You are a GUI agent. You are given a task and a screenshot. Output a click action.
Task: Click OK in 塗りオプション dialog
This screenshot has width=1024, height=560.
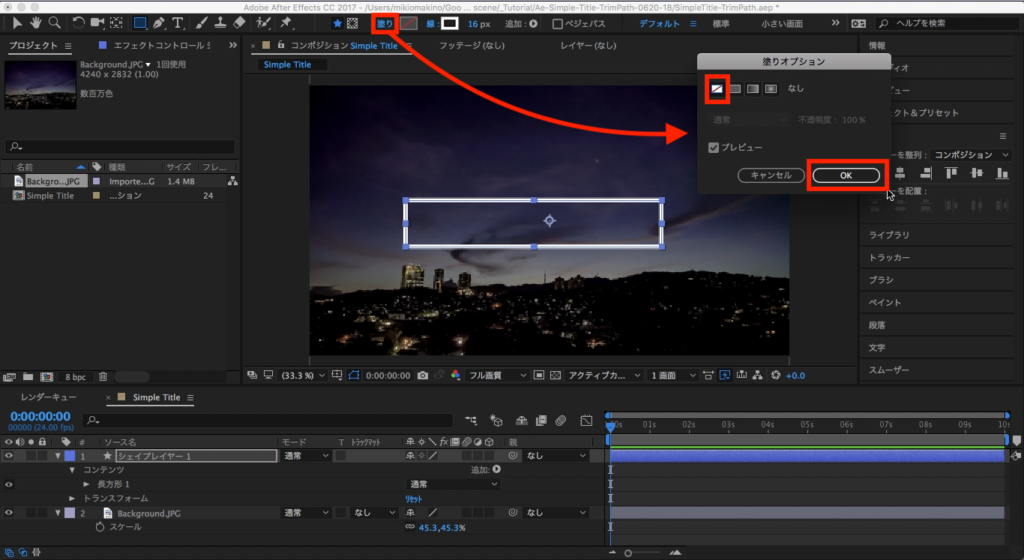click(846, 175)
